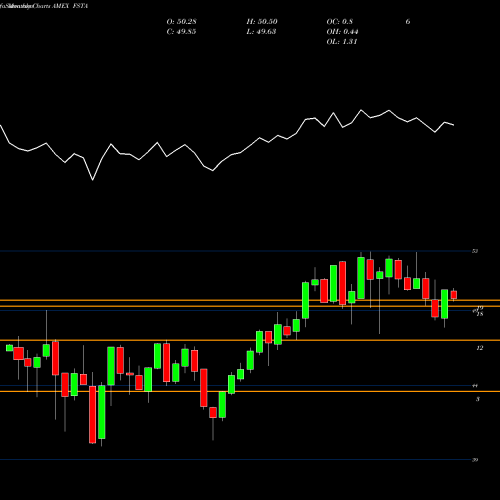Select the high price text H: 50.50

(x=262, y=22)
